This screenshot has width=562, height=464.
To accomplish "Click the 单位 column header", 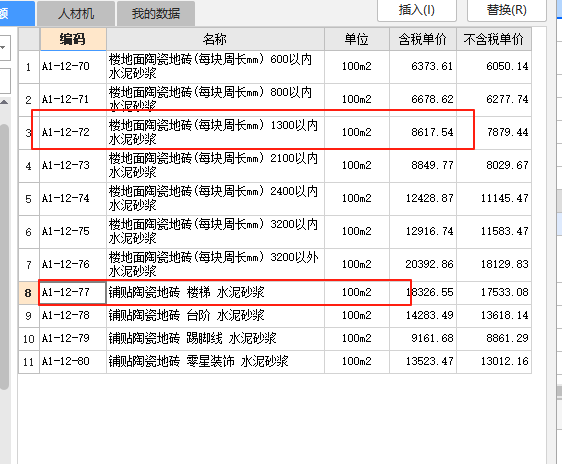I will [357, 39].
